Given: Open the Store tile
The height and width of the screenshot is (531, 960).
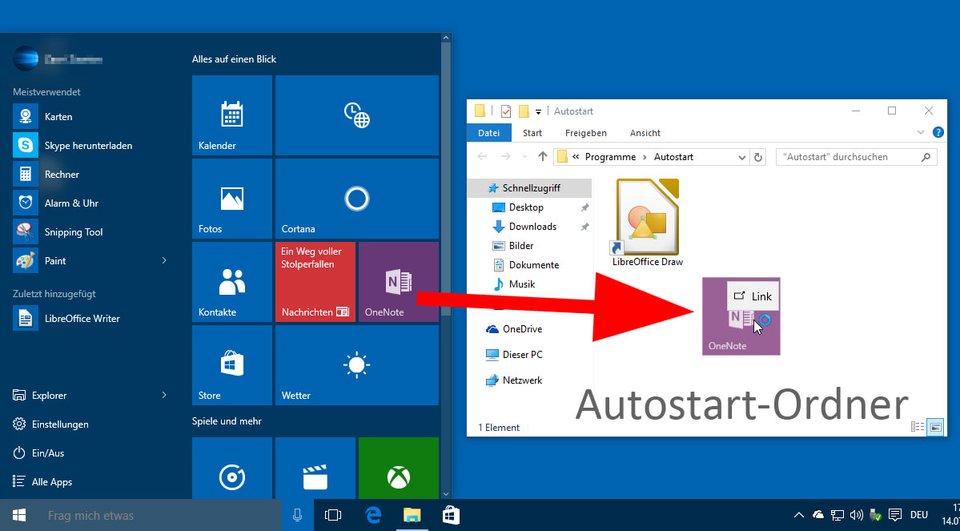Looking at the screenshot, I should pos(232,365).
